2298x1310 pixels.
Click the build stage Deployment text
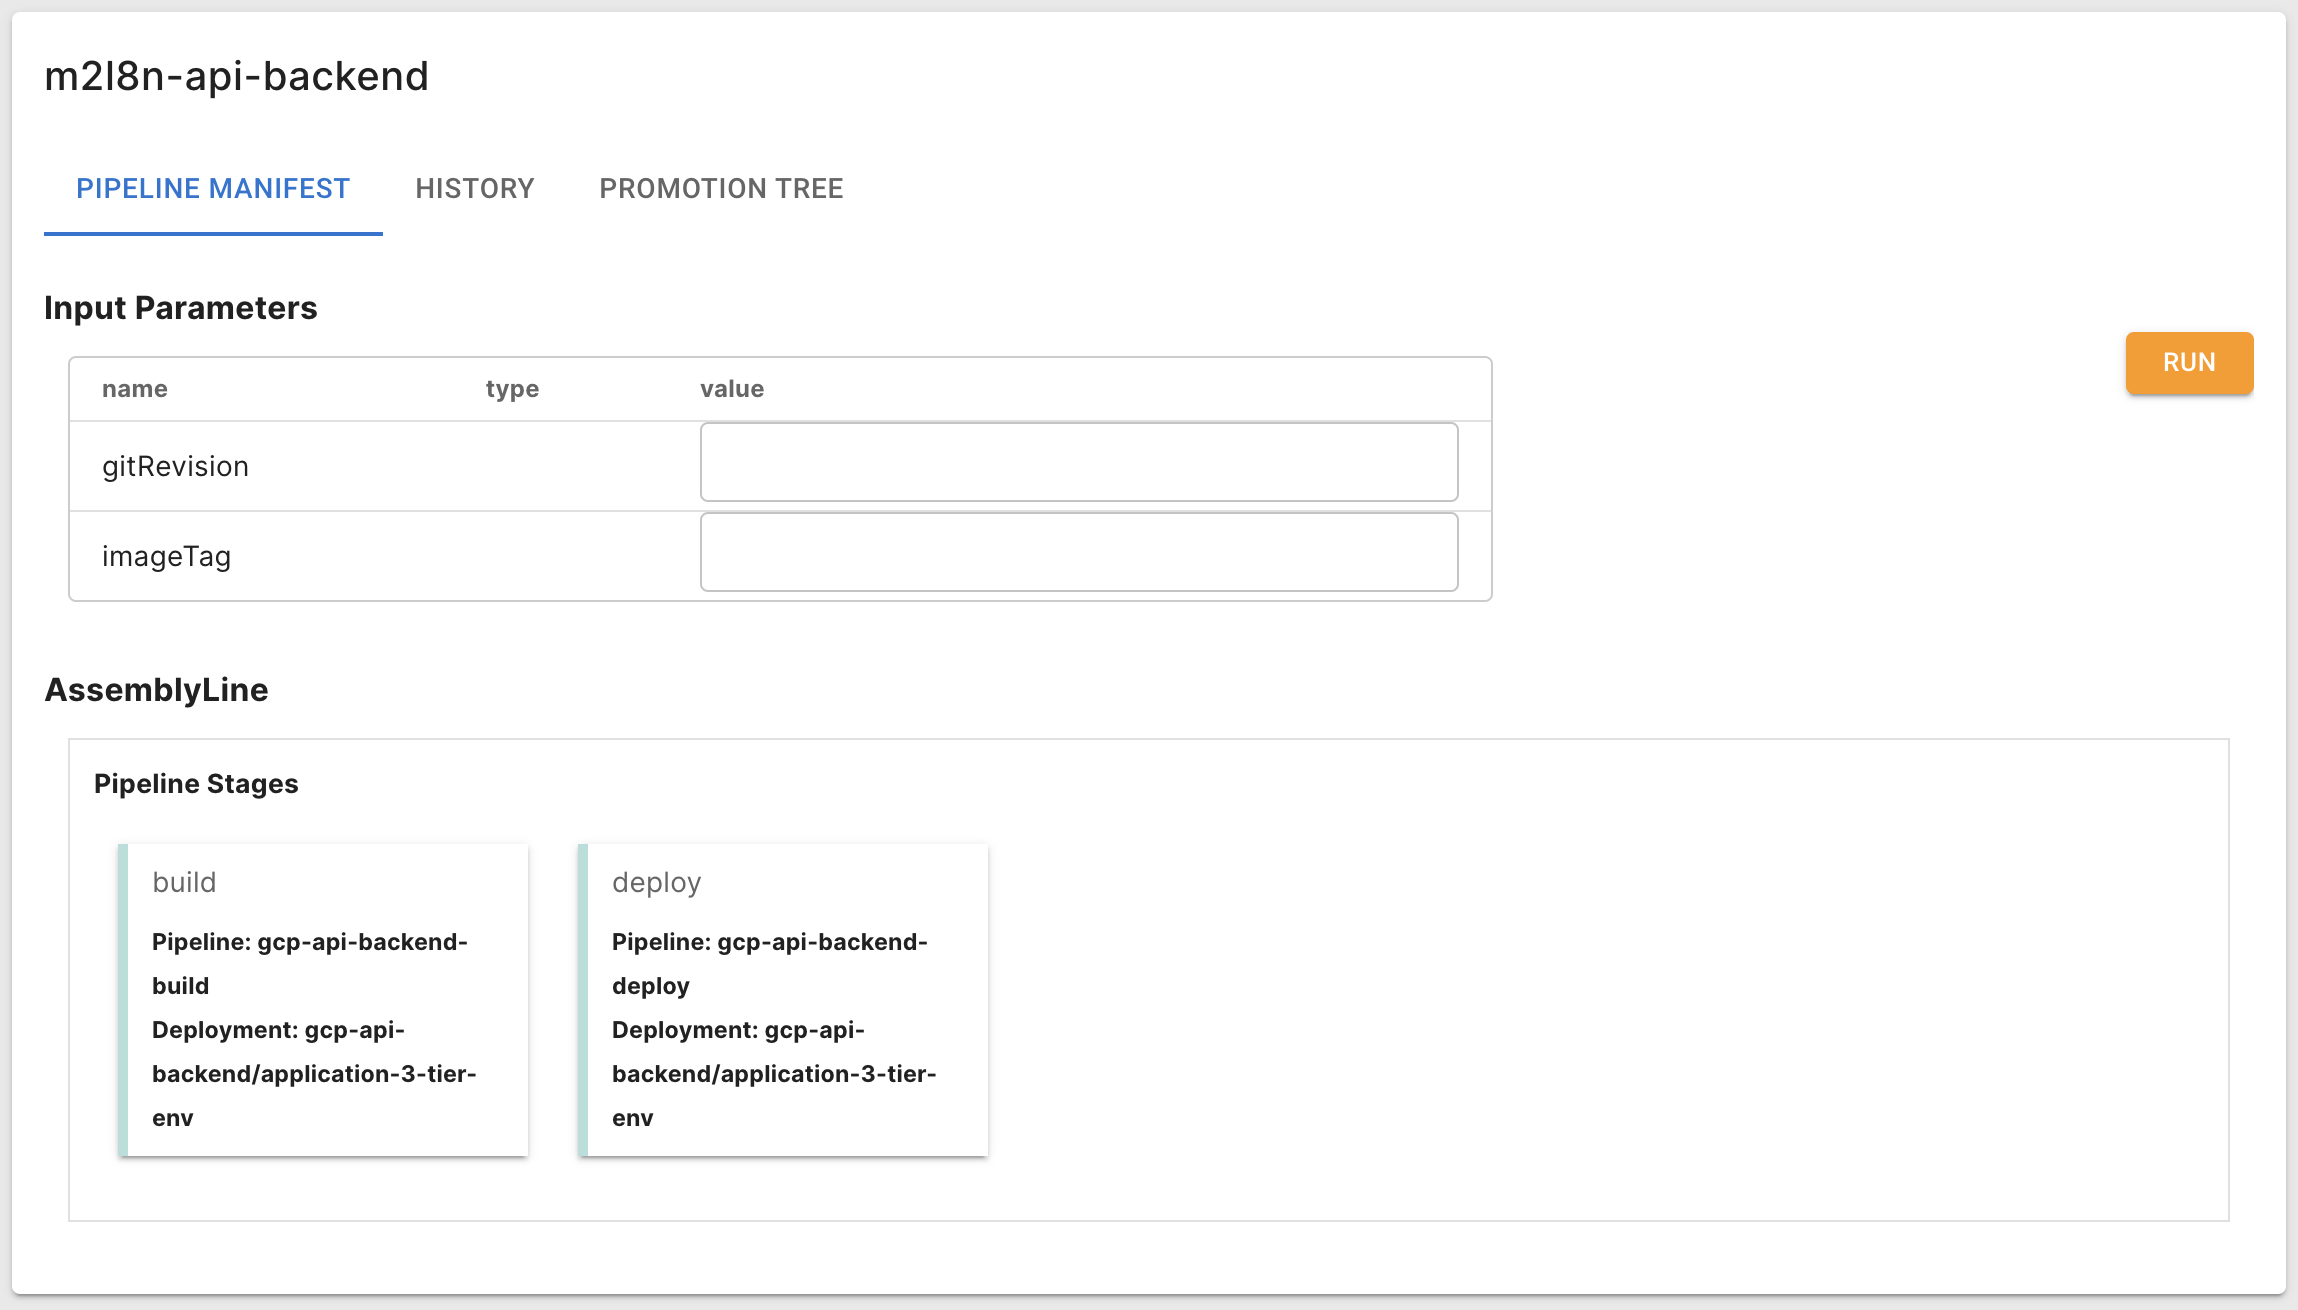[x=313, y=1073]
